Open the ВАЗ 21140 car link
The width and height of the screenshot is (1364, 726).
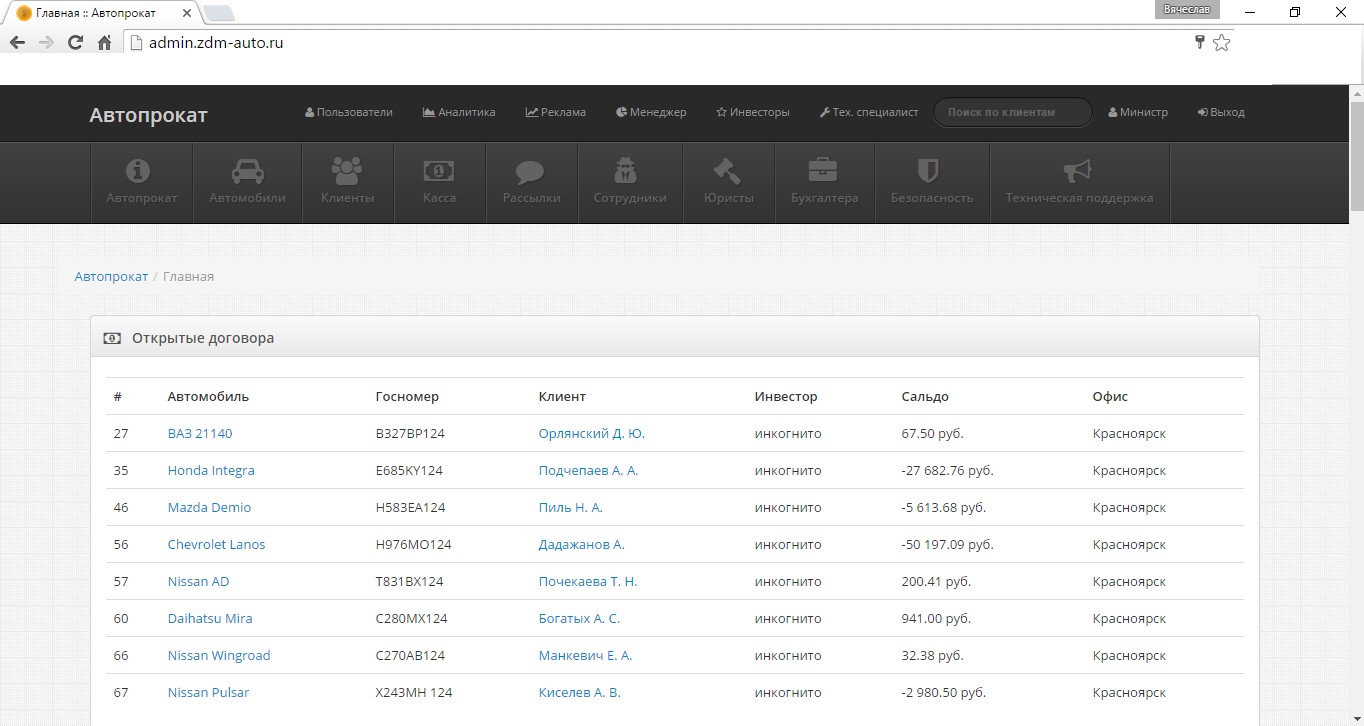click(200, 433)
